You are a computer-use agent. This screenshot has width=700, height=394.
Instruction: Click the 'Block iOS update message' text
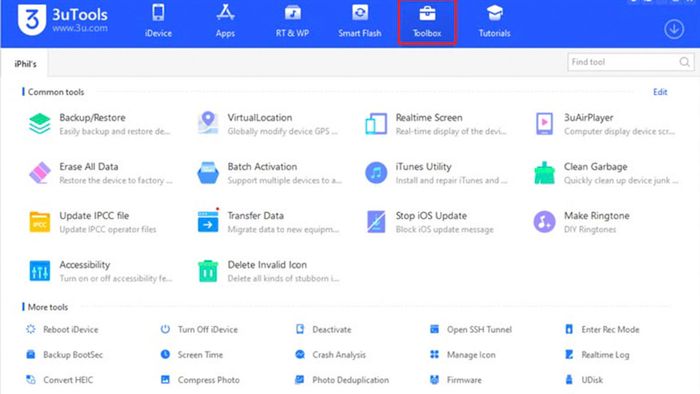point(445,229)
